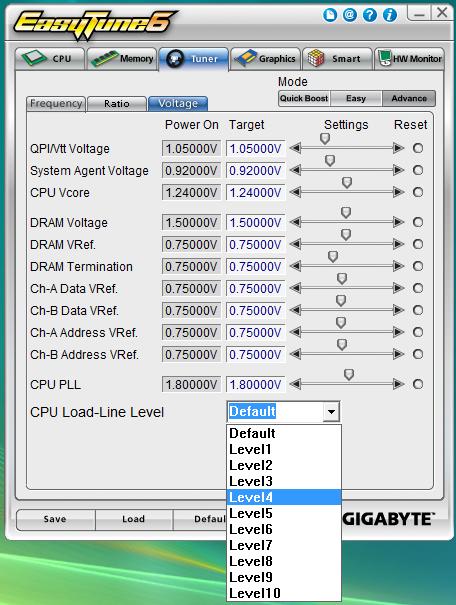Open the Memory tab with RAM icon

(x=122, y=59)
